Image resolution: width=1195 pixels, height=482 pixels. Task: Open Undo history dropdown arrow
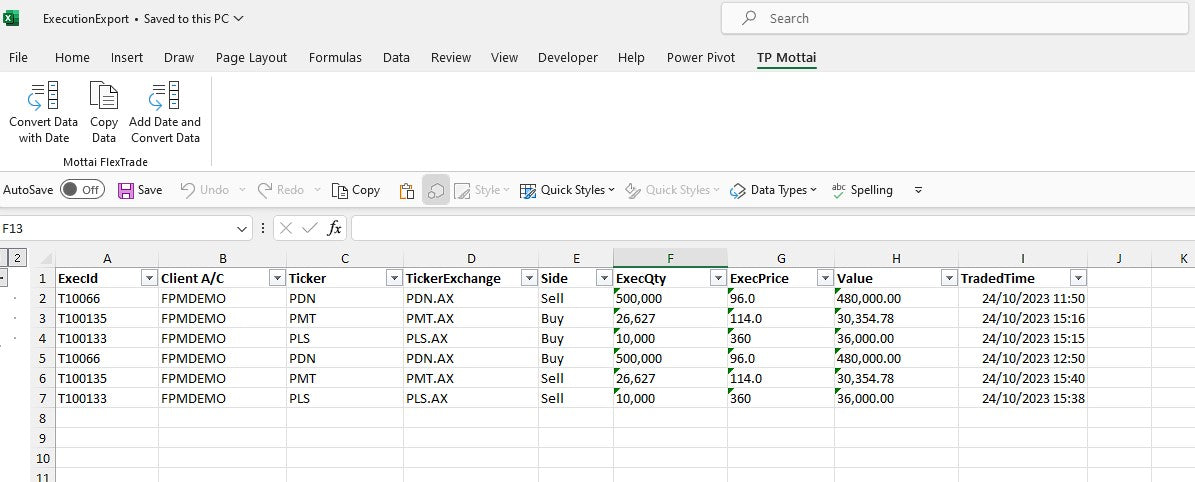[242, 190]
